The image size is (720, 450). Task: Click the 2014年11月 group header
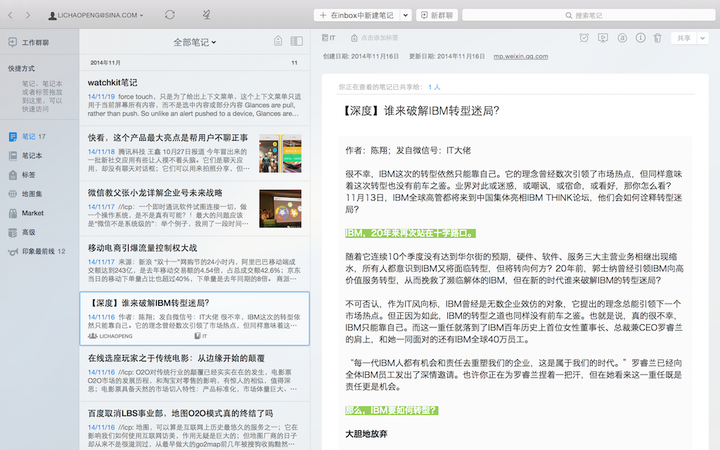tap(195, 62)
